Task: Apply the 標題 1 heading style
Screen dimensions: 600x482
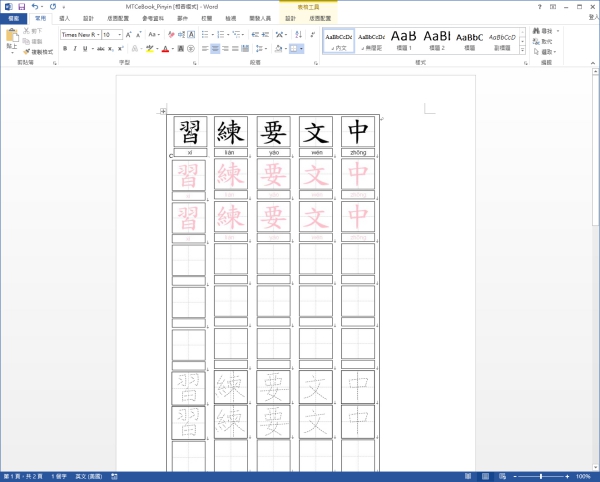Action: point(403,39)
